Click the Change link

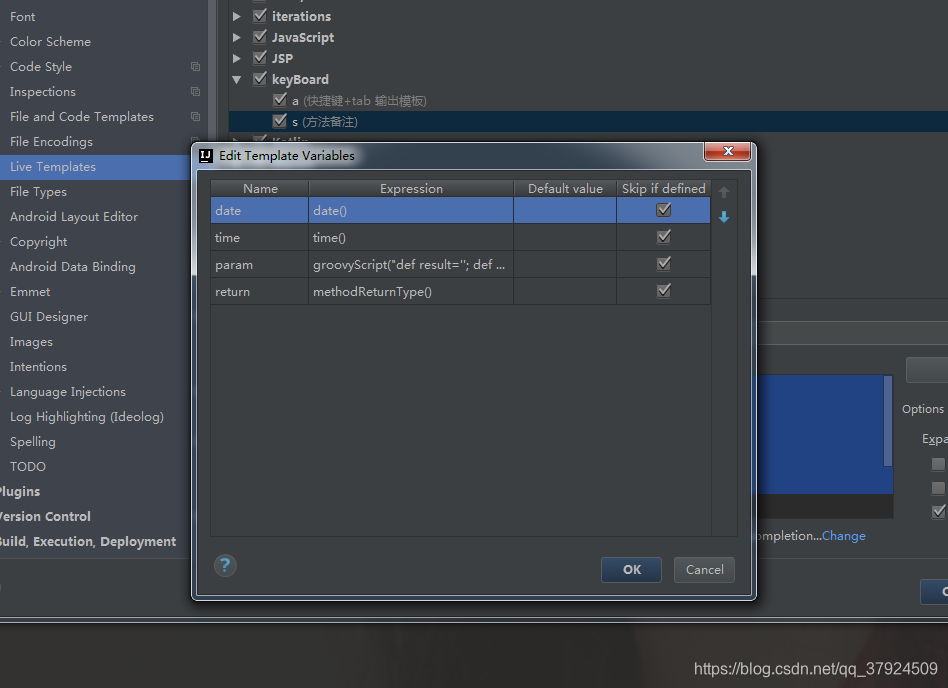[843, 536]
